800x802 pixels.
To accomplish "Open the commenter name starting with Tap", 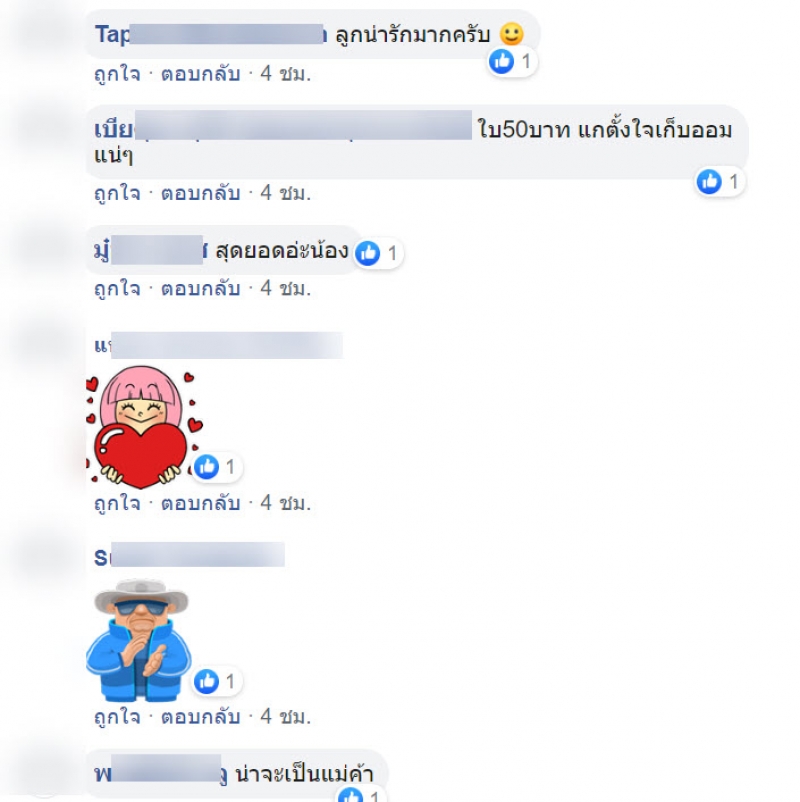I will tap(211, 34).
